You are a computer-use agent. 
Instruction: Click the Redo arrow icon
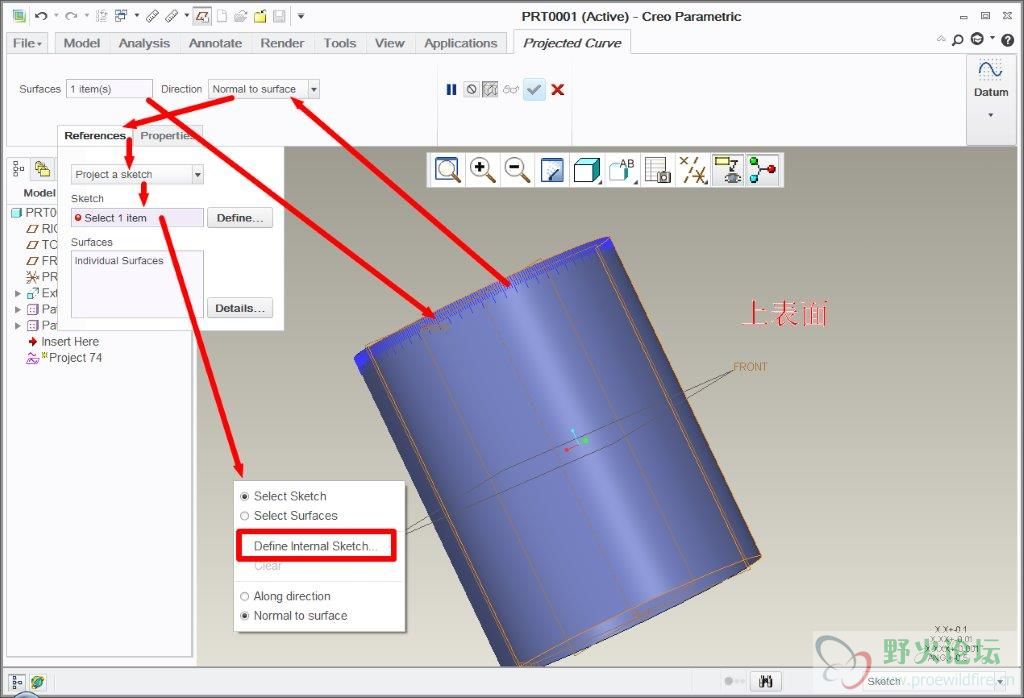point(71,16)
